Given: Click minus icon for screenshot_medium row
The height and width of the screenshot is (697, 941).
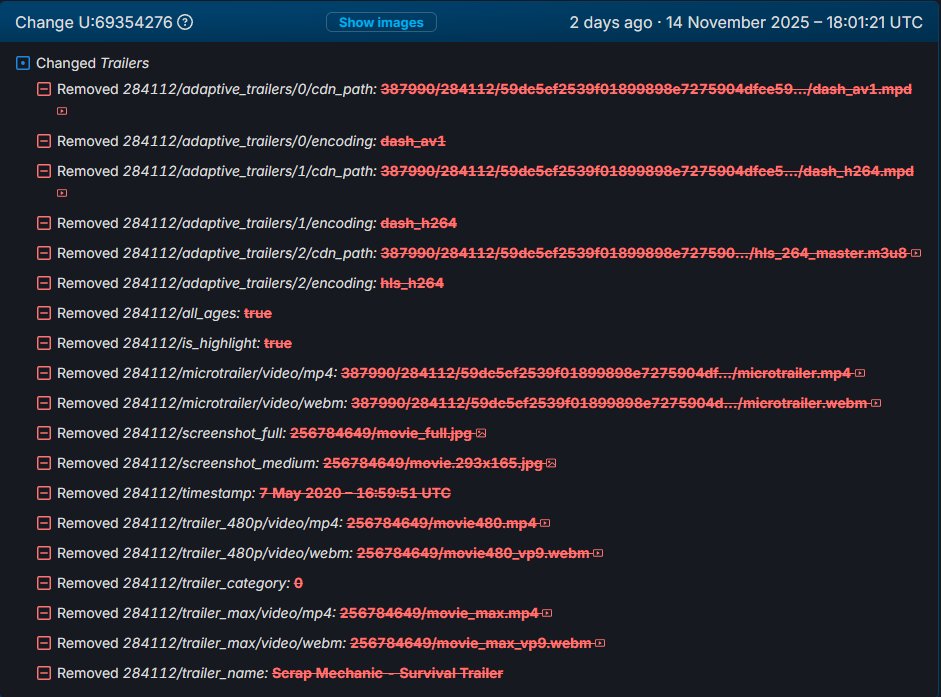Looking at the screenshot, I should pyautogui.click(x=44, y=463).
